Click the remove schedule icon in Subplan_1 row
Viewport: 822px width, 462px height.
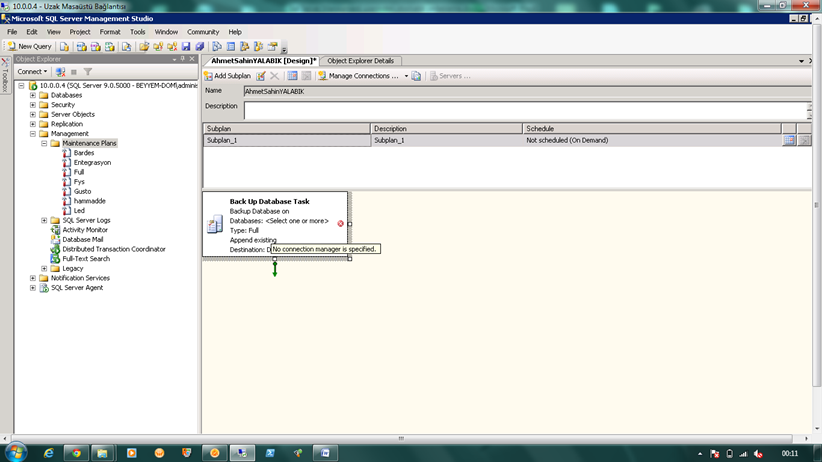pos(804,141)
